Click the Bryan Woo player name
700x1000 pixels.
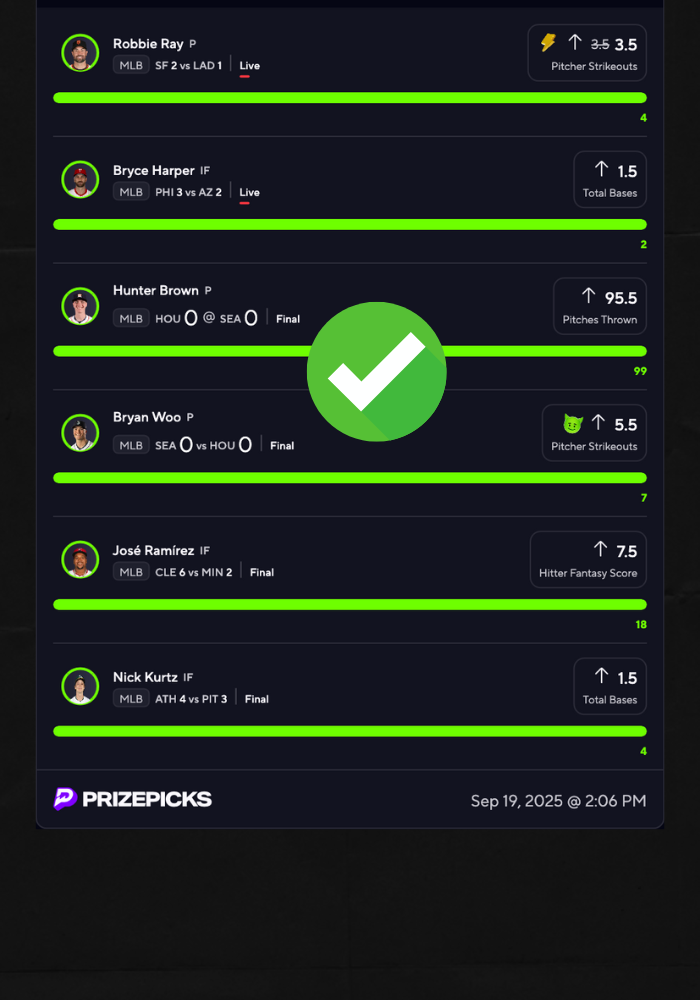coord(147,417)
